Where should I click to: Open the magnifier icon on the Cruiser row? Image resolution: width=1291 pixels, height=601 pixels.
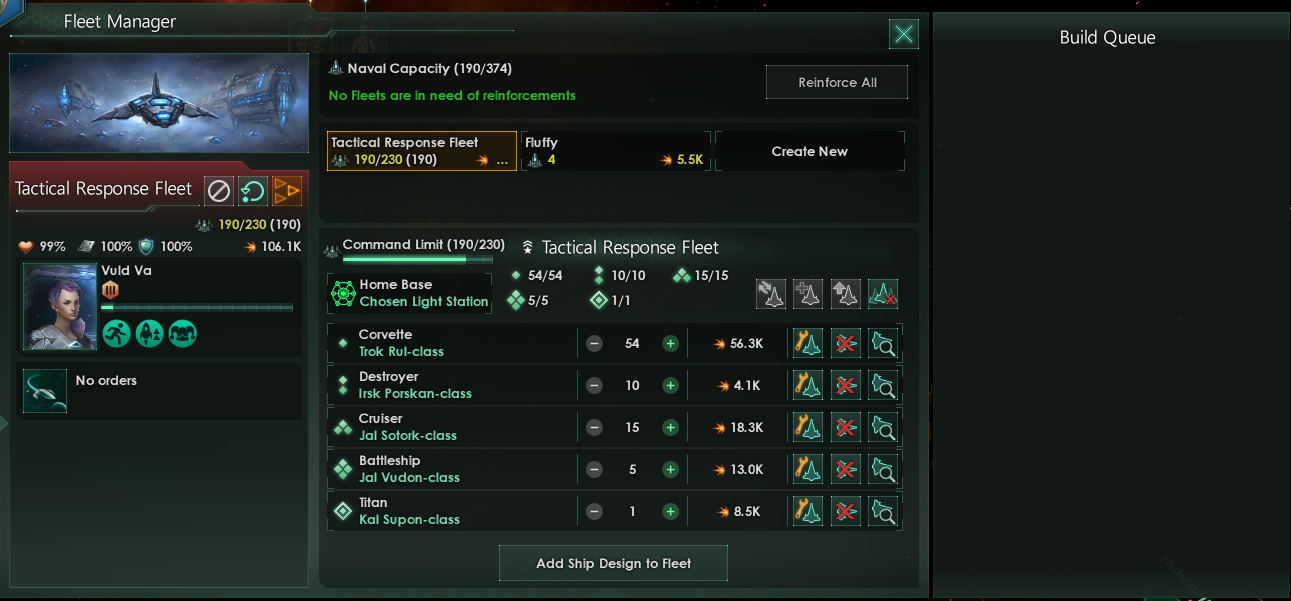click(883, 428)
